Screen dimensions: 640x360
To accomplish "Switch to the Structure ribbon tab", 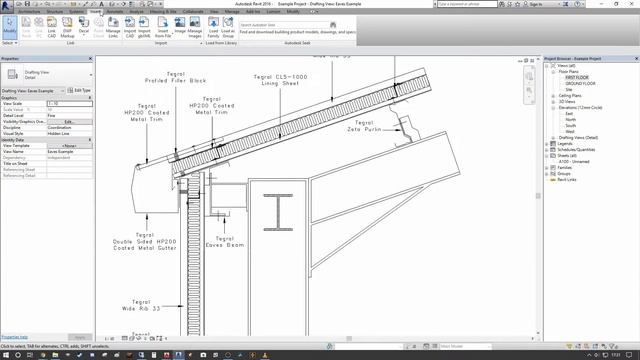I will tap(55, 12).
